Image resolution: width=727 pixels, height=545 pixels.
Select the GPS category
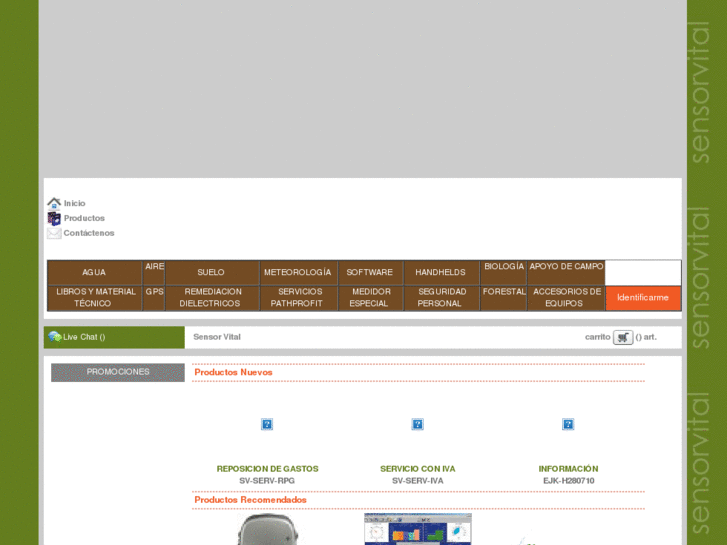[154, 298]
